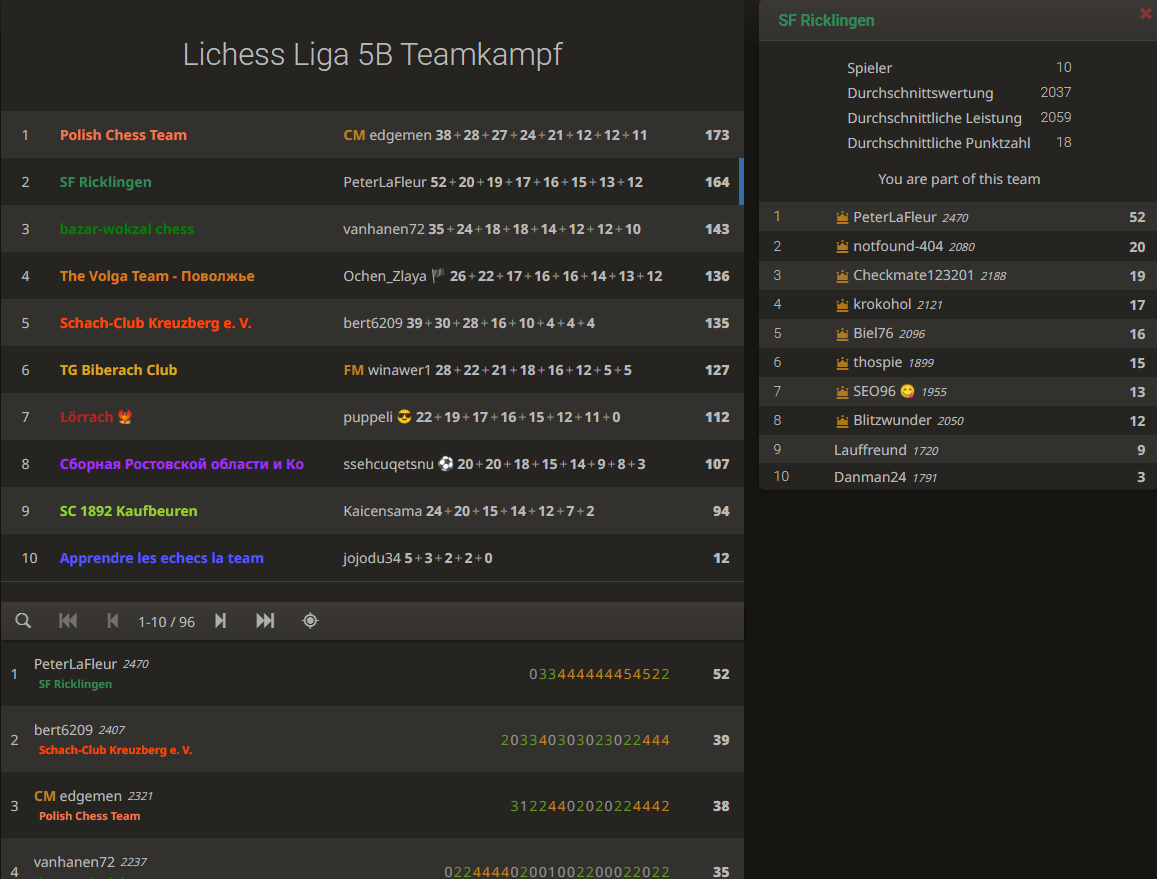This screenshot has height=879, width=1157.
Task: Jump to first page of standings
Action: pyautogui.click(x=68, y=621)
